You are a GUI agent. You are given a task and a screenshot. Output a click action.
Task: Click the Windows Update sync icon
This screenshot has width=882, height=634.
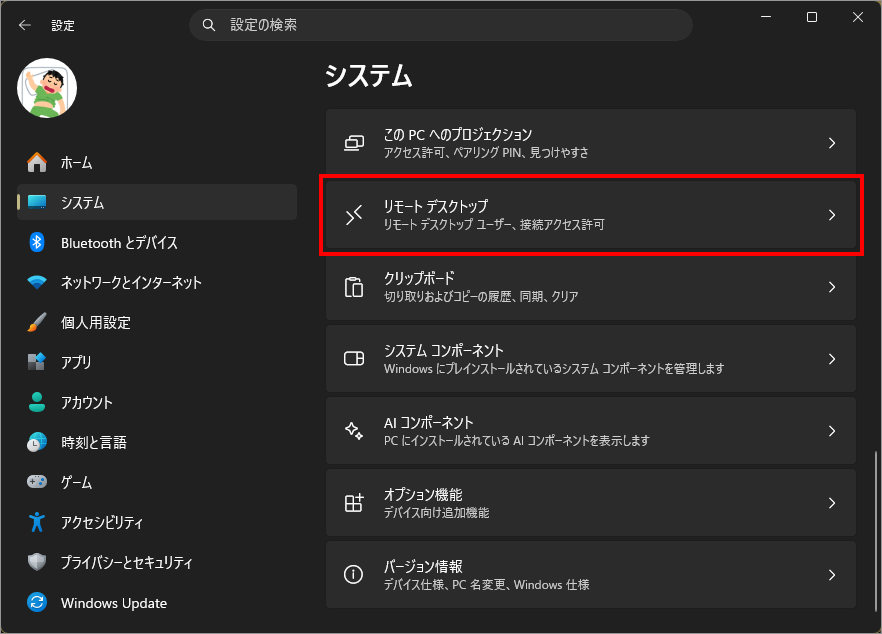coord(37,603)
